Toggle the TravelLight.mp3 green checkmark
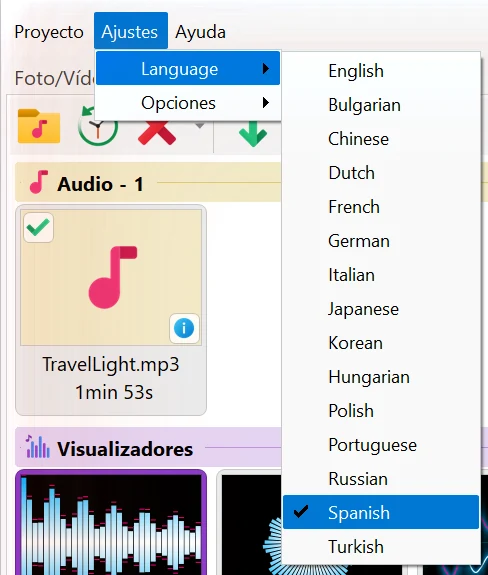The height and width of the screenshot is (575, 488). (38, 227)
